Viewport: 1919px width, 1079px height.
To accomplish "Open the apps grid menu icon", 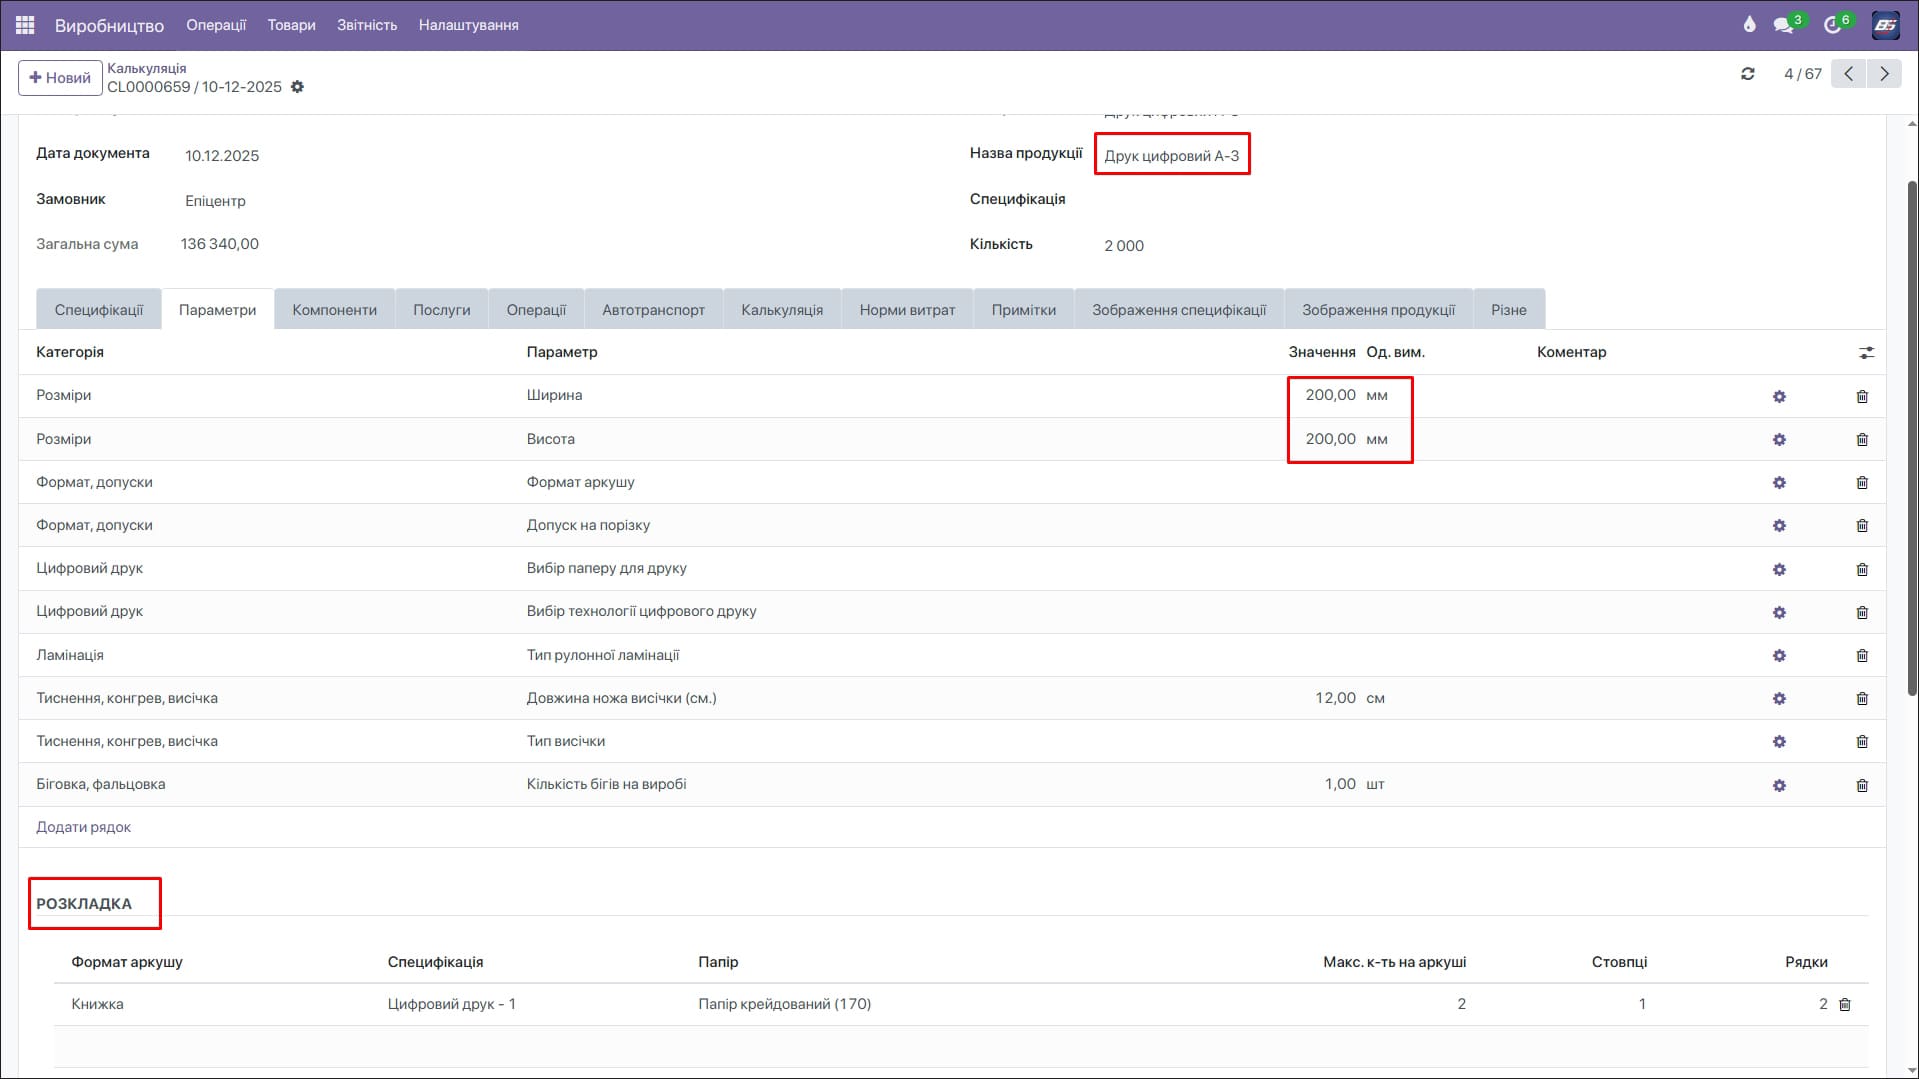I will [x=25, y=25].
